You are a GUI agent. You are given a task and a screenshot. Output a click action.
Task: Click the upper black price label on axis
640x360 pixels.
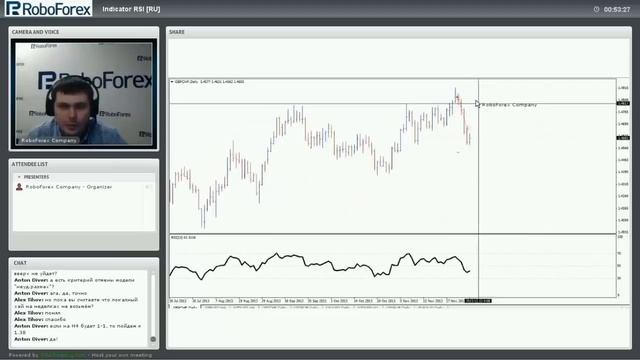click(x=623, y=103)
